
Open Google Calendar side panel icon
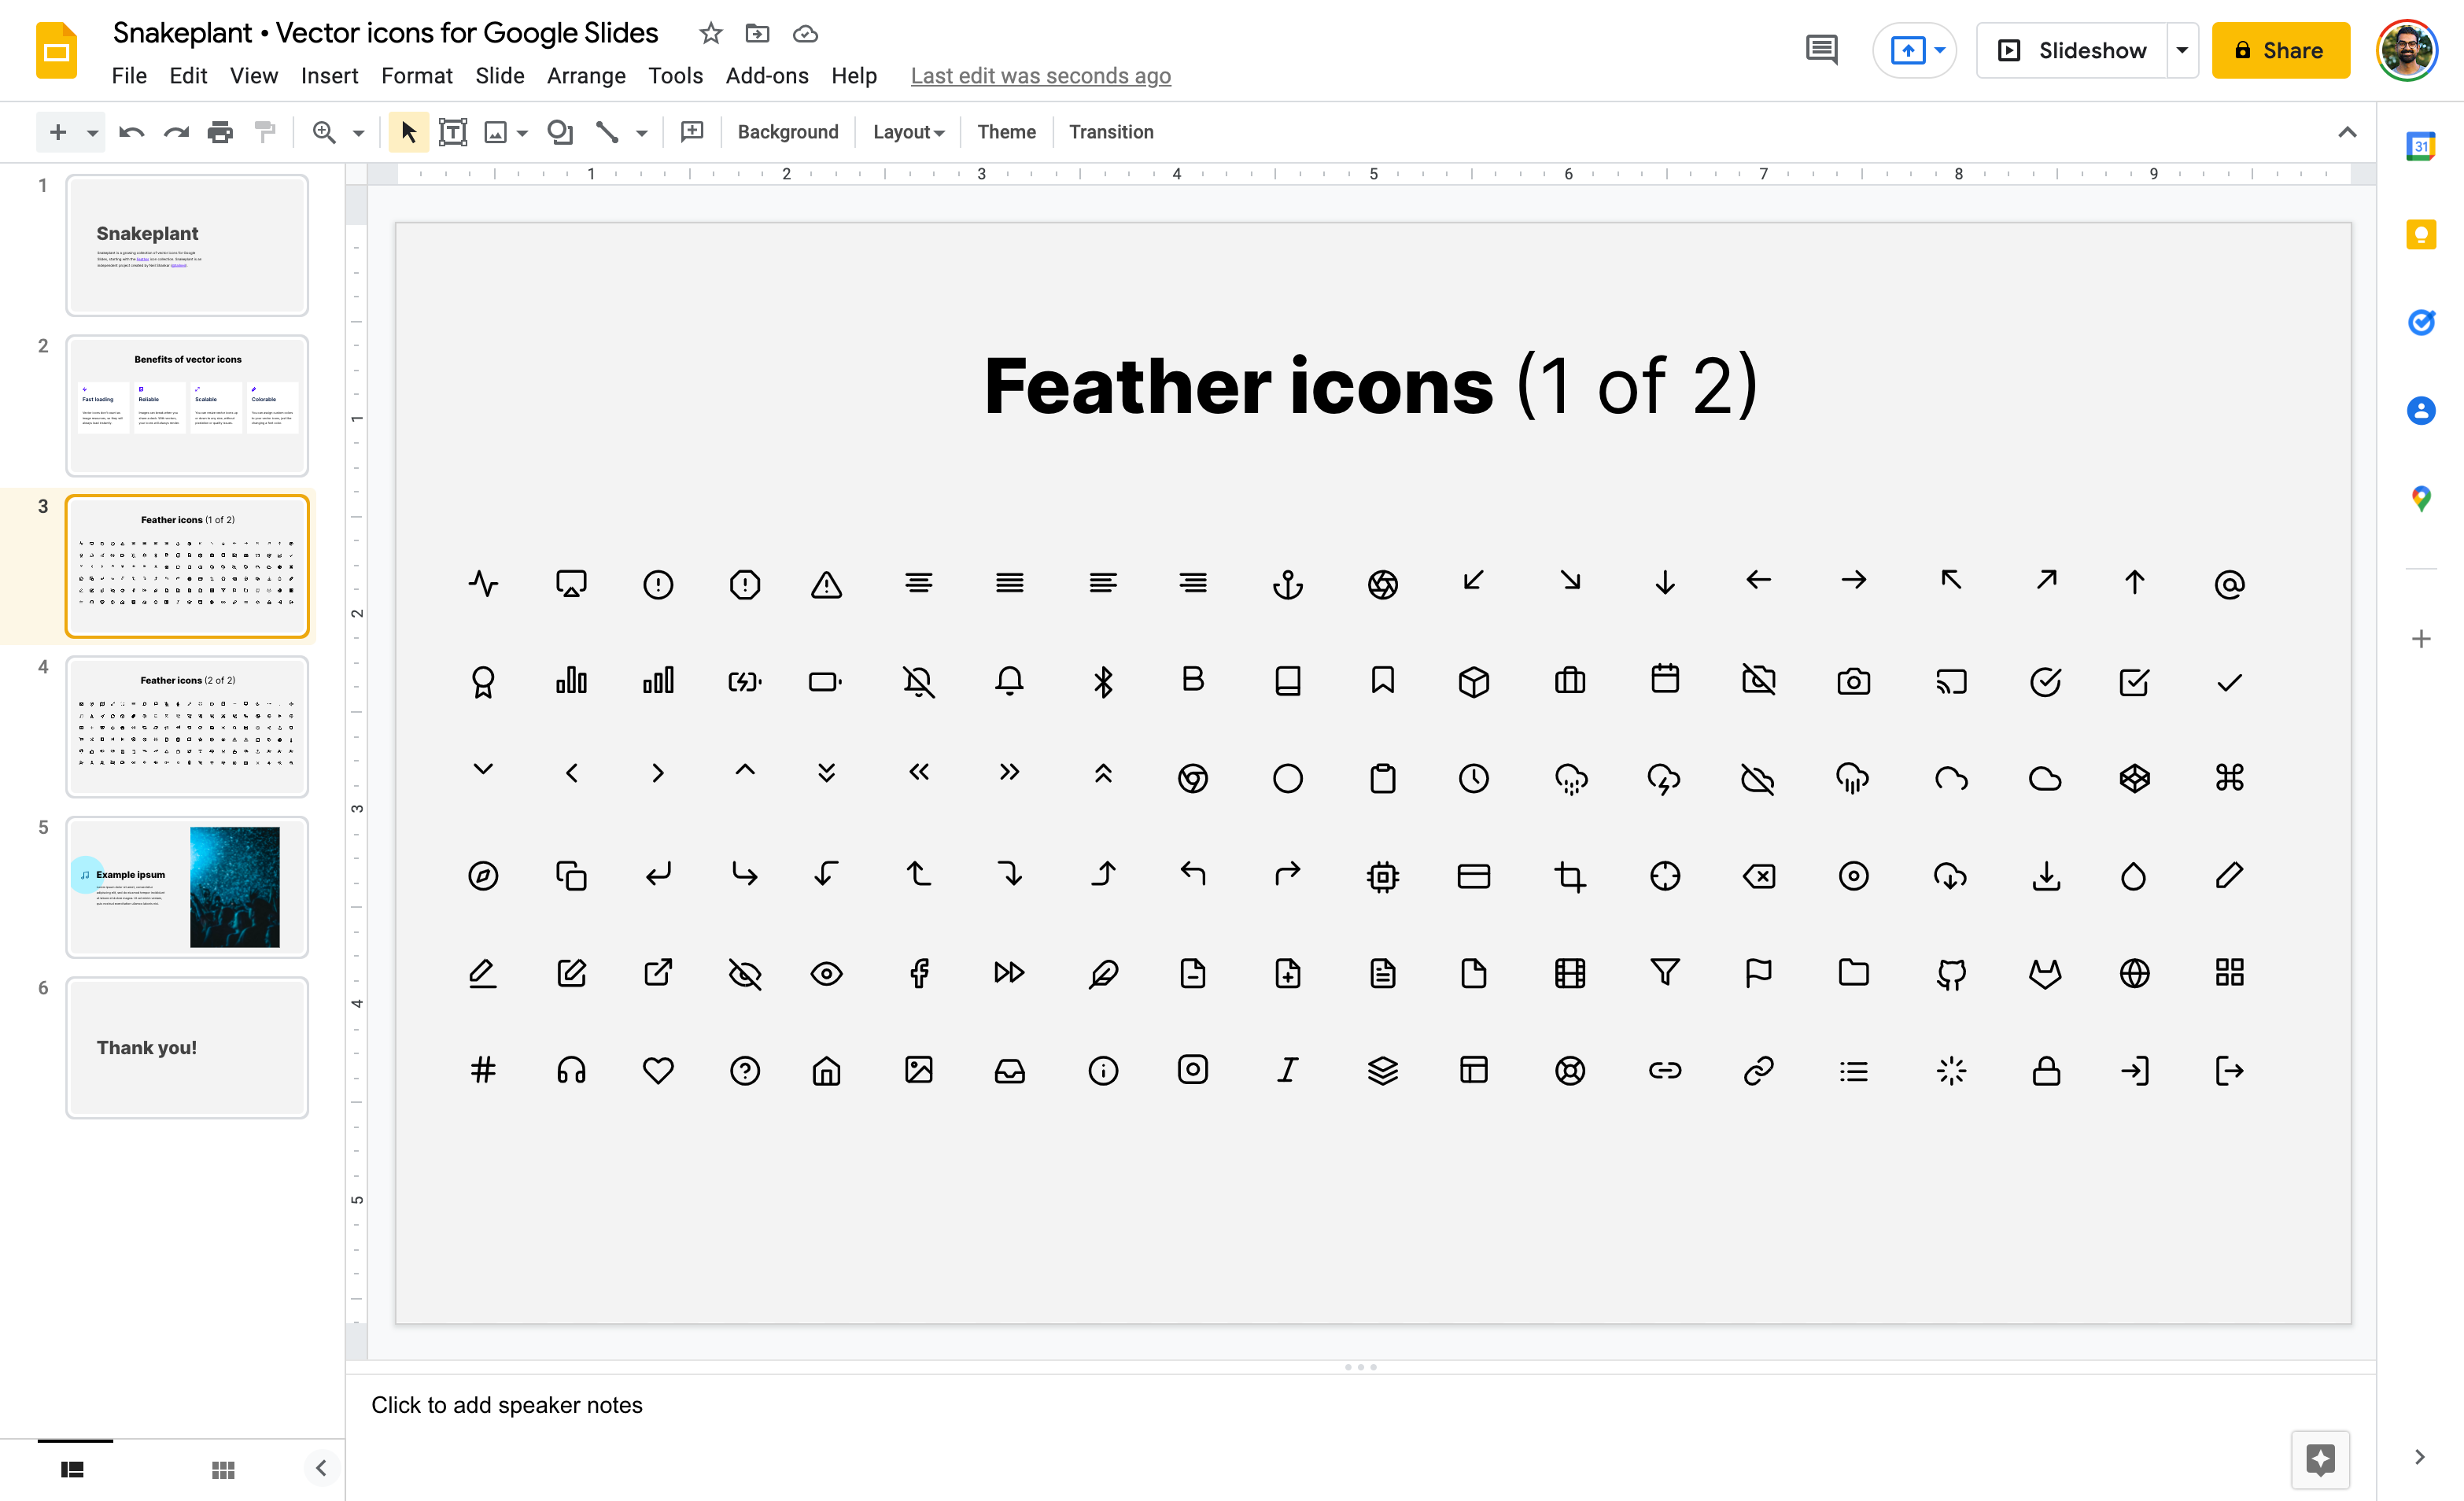click(x=2420, y=147)
